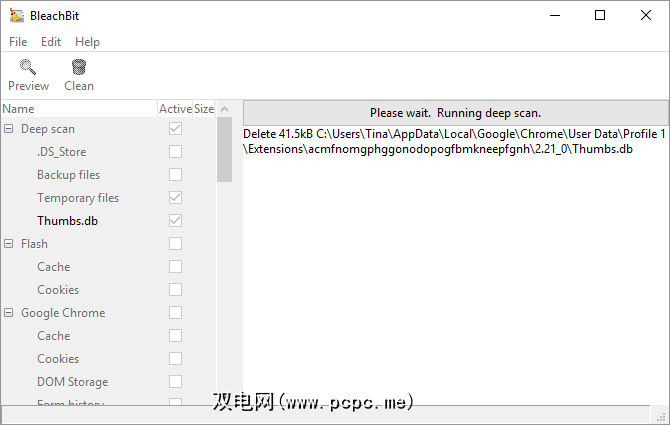The height and width of the screenshot is (425, 670).
Task: Enable the Backup files checkbox
Action: coord(175,175)
